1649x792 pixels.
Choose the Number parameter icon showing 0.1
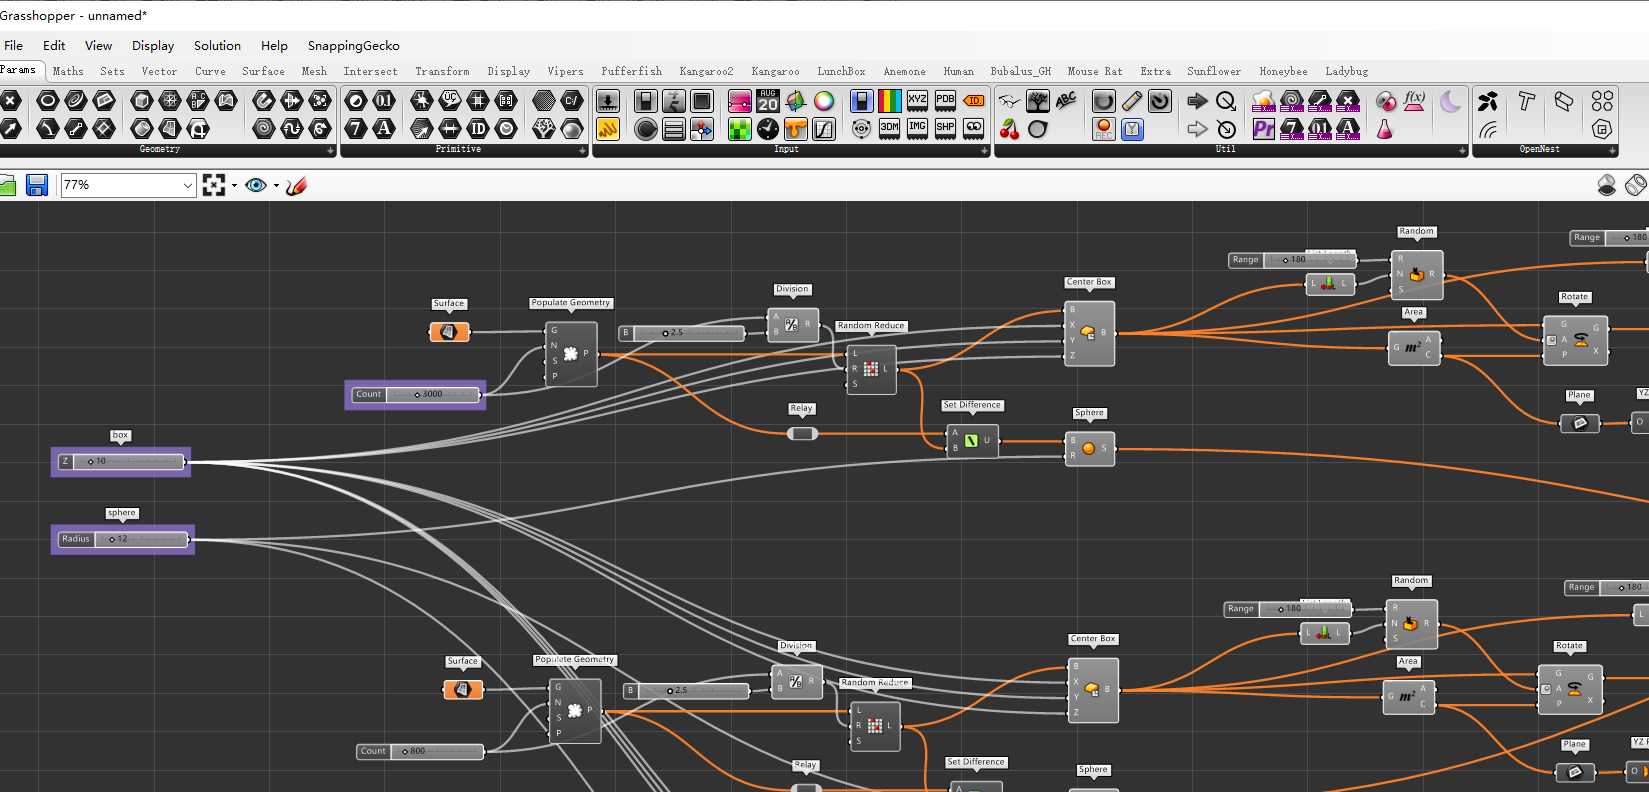click(384, 100)
